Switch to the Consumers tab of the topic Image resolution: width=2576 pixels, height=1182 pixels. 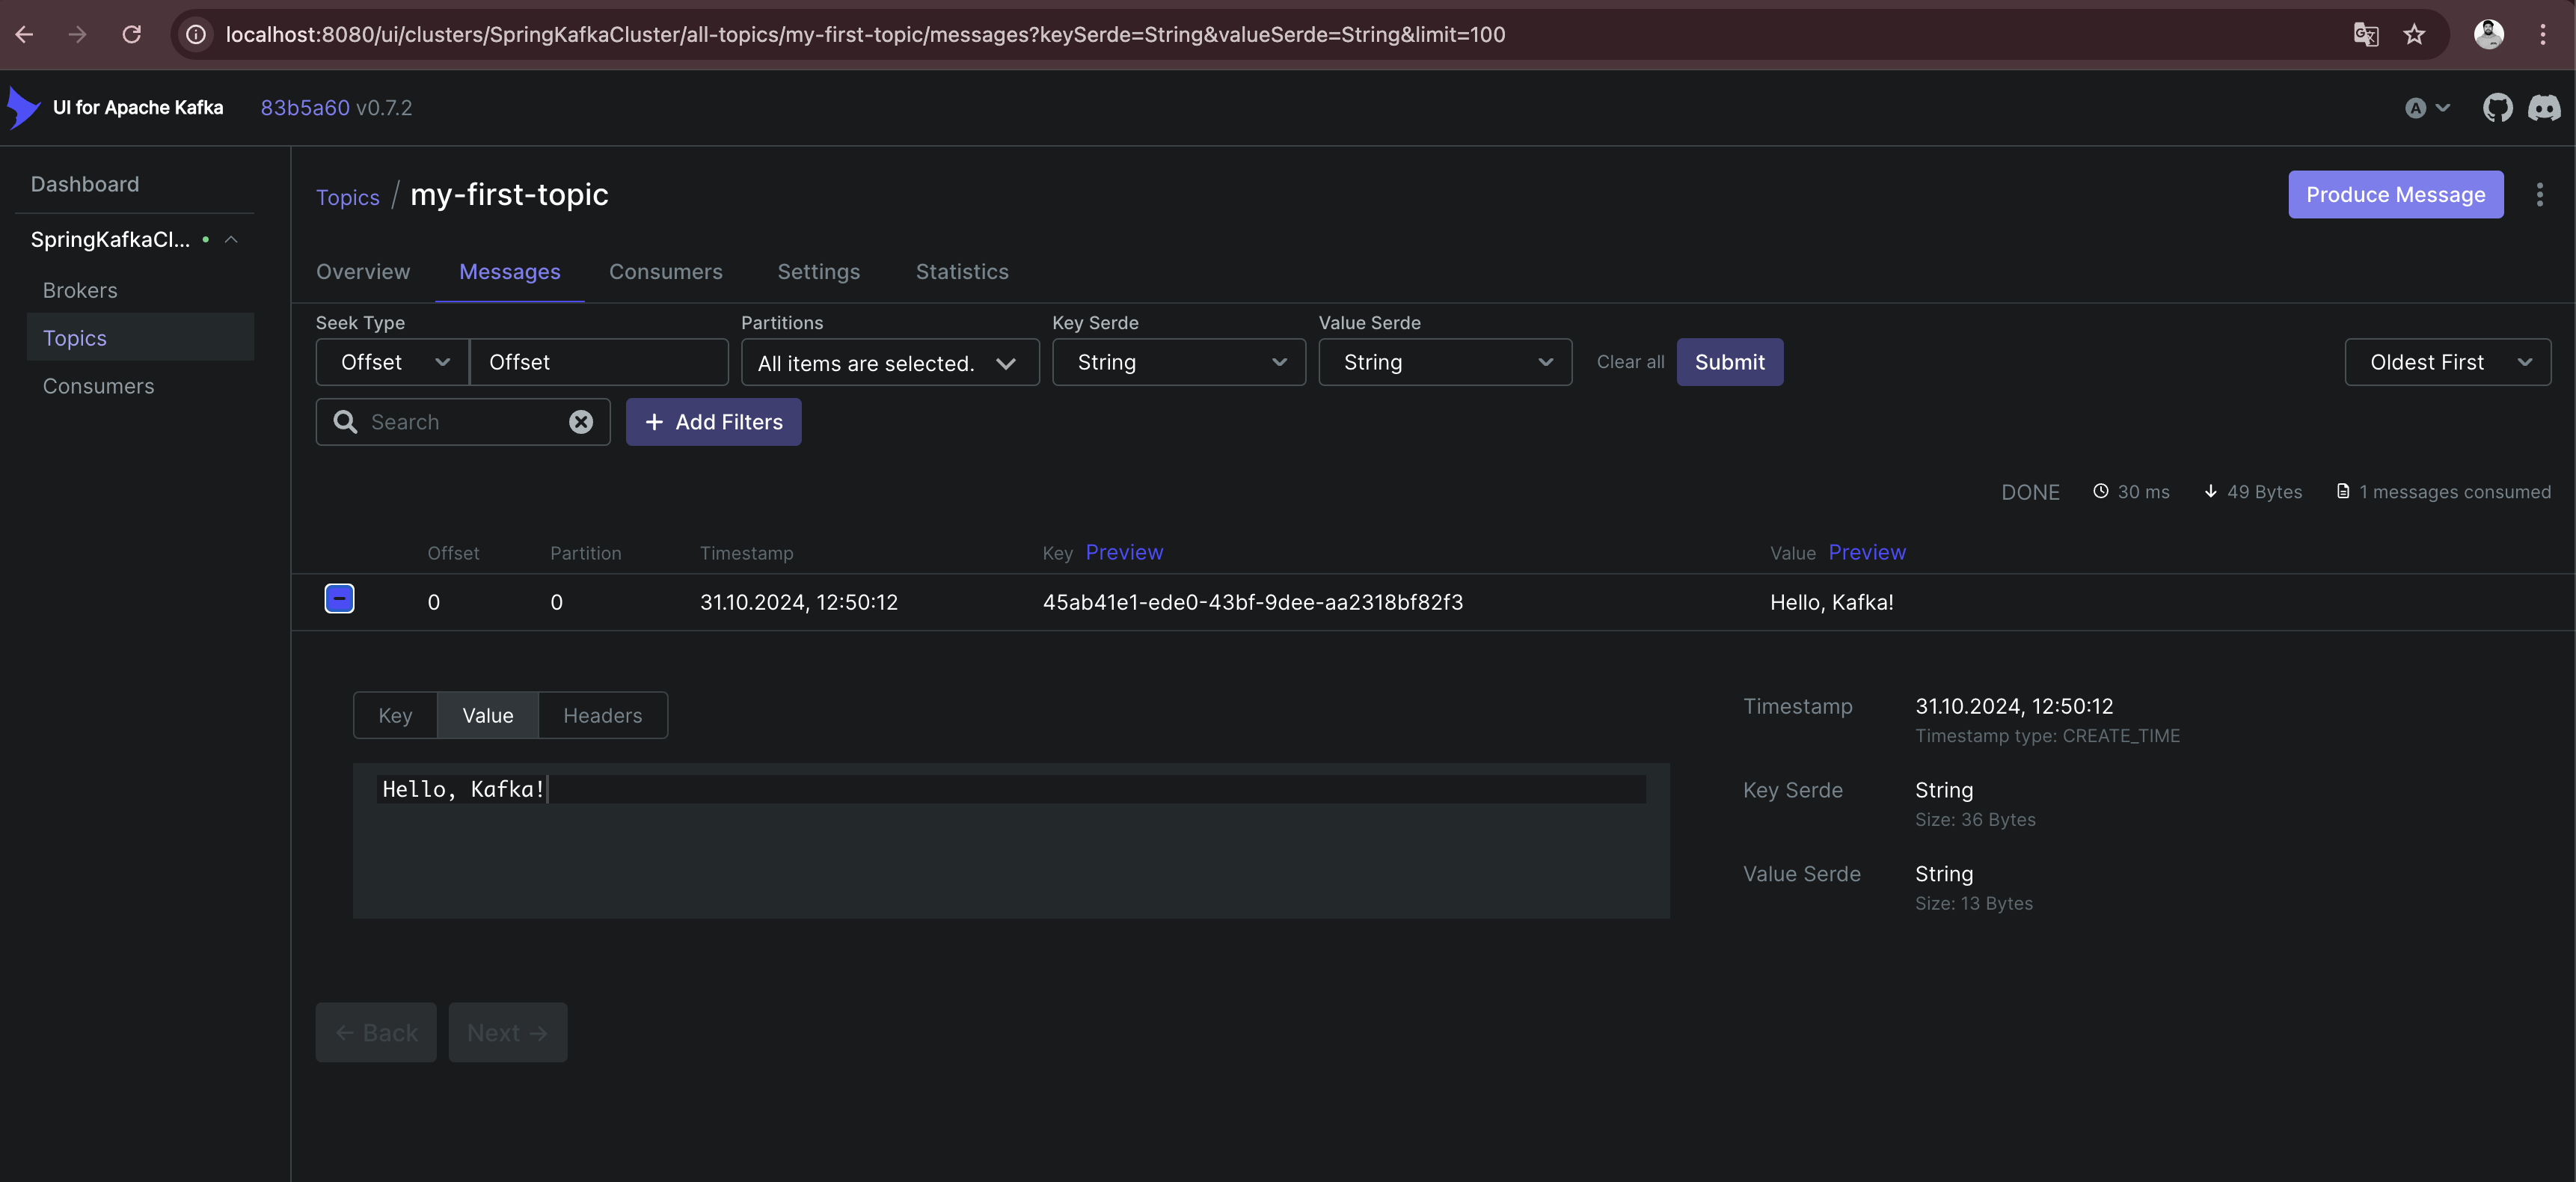(665, 272)
